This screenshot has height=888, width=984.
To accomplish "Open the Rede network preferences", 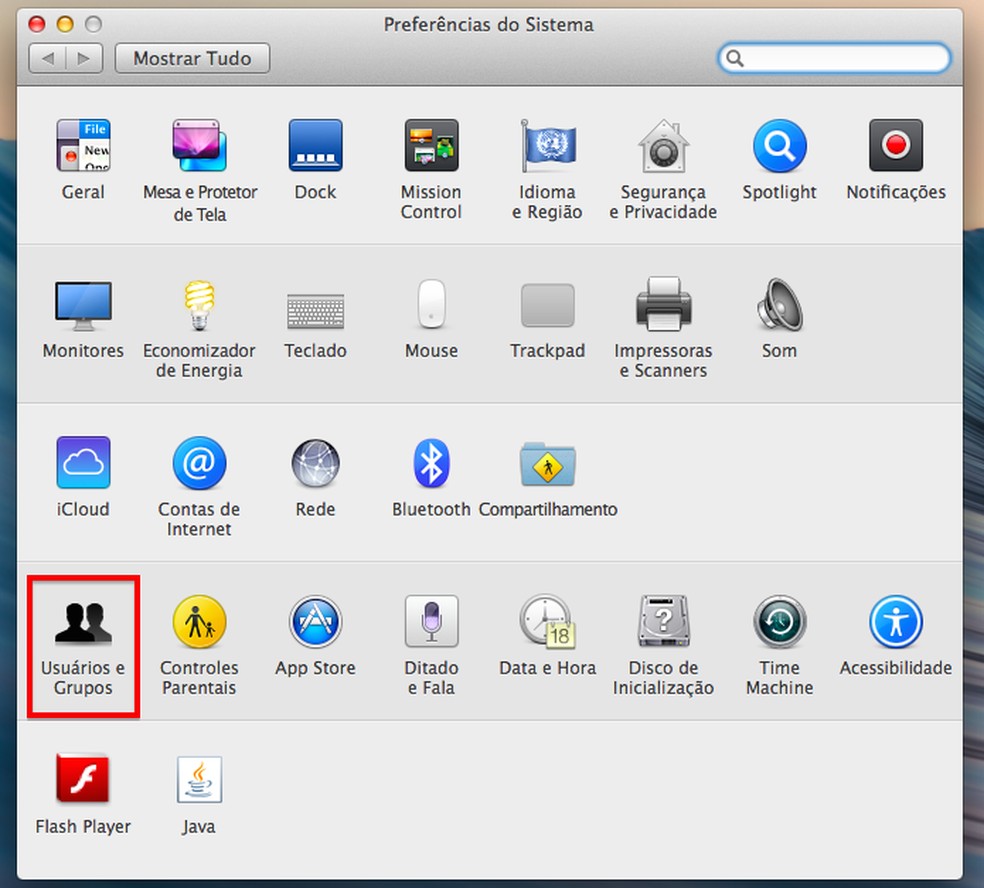I will pyautogui.click(x=316, y=463).
